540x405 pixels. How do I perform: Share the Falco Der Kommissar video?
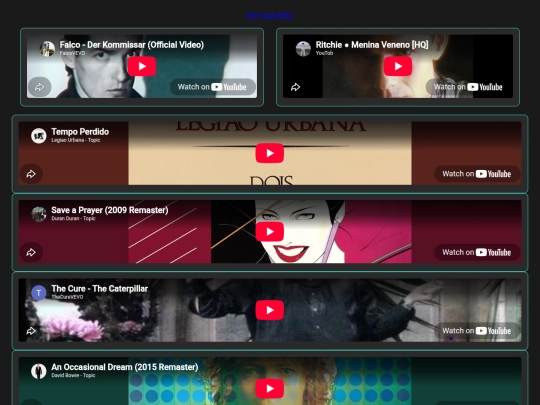coord(40,87)
